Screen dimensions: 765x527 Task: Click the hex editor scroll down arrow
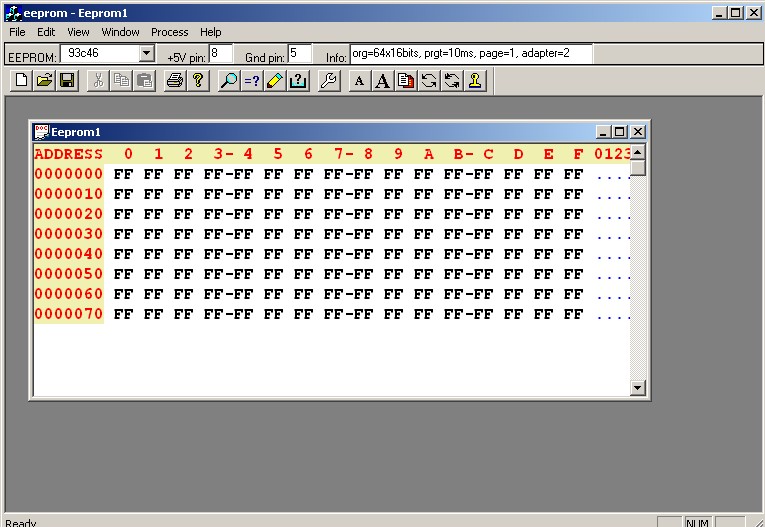pyautogui.click(x=638, y=387)
